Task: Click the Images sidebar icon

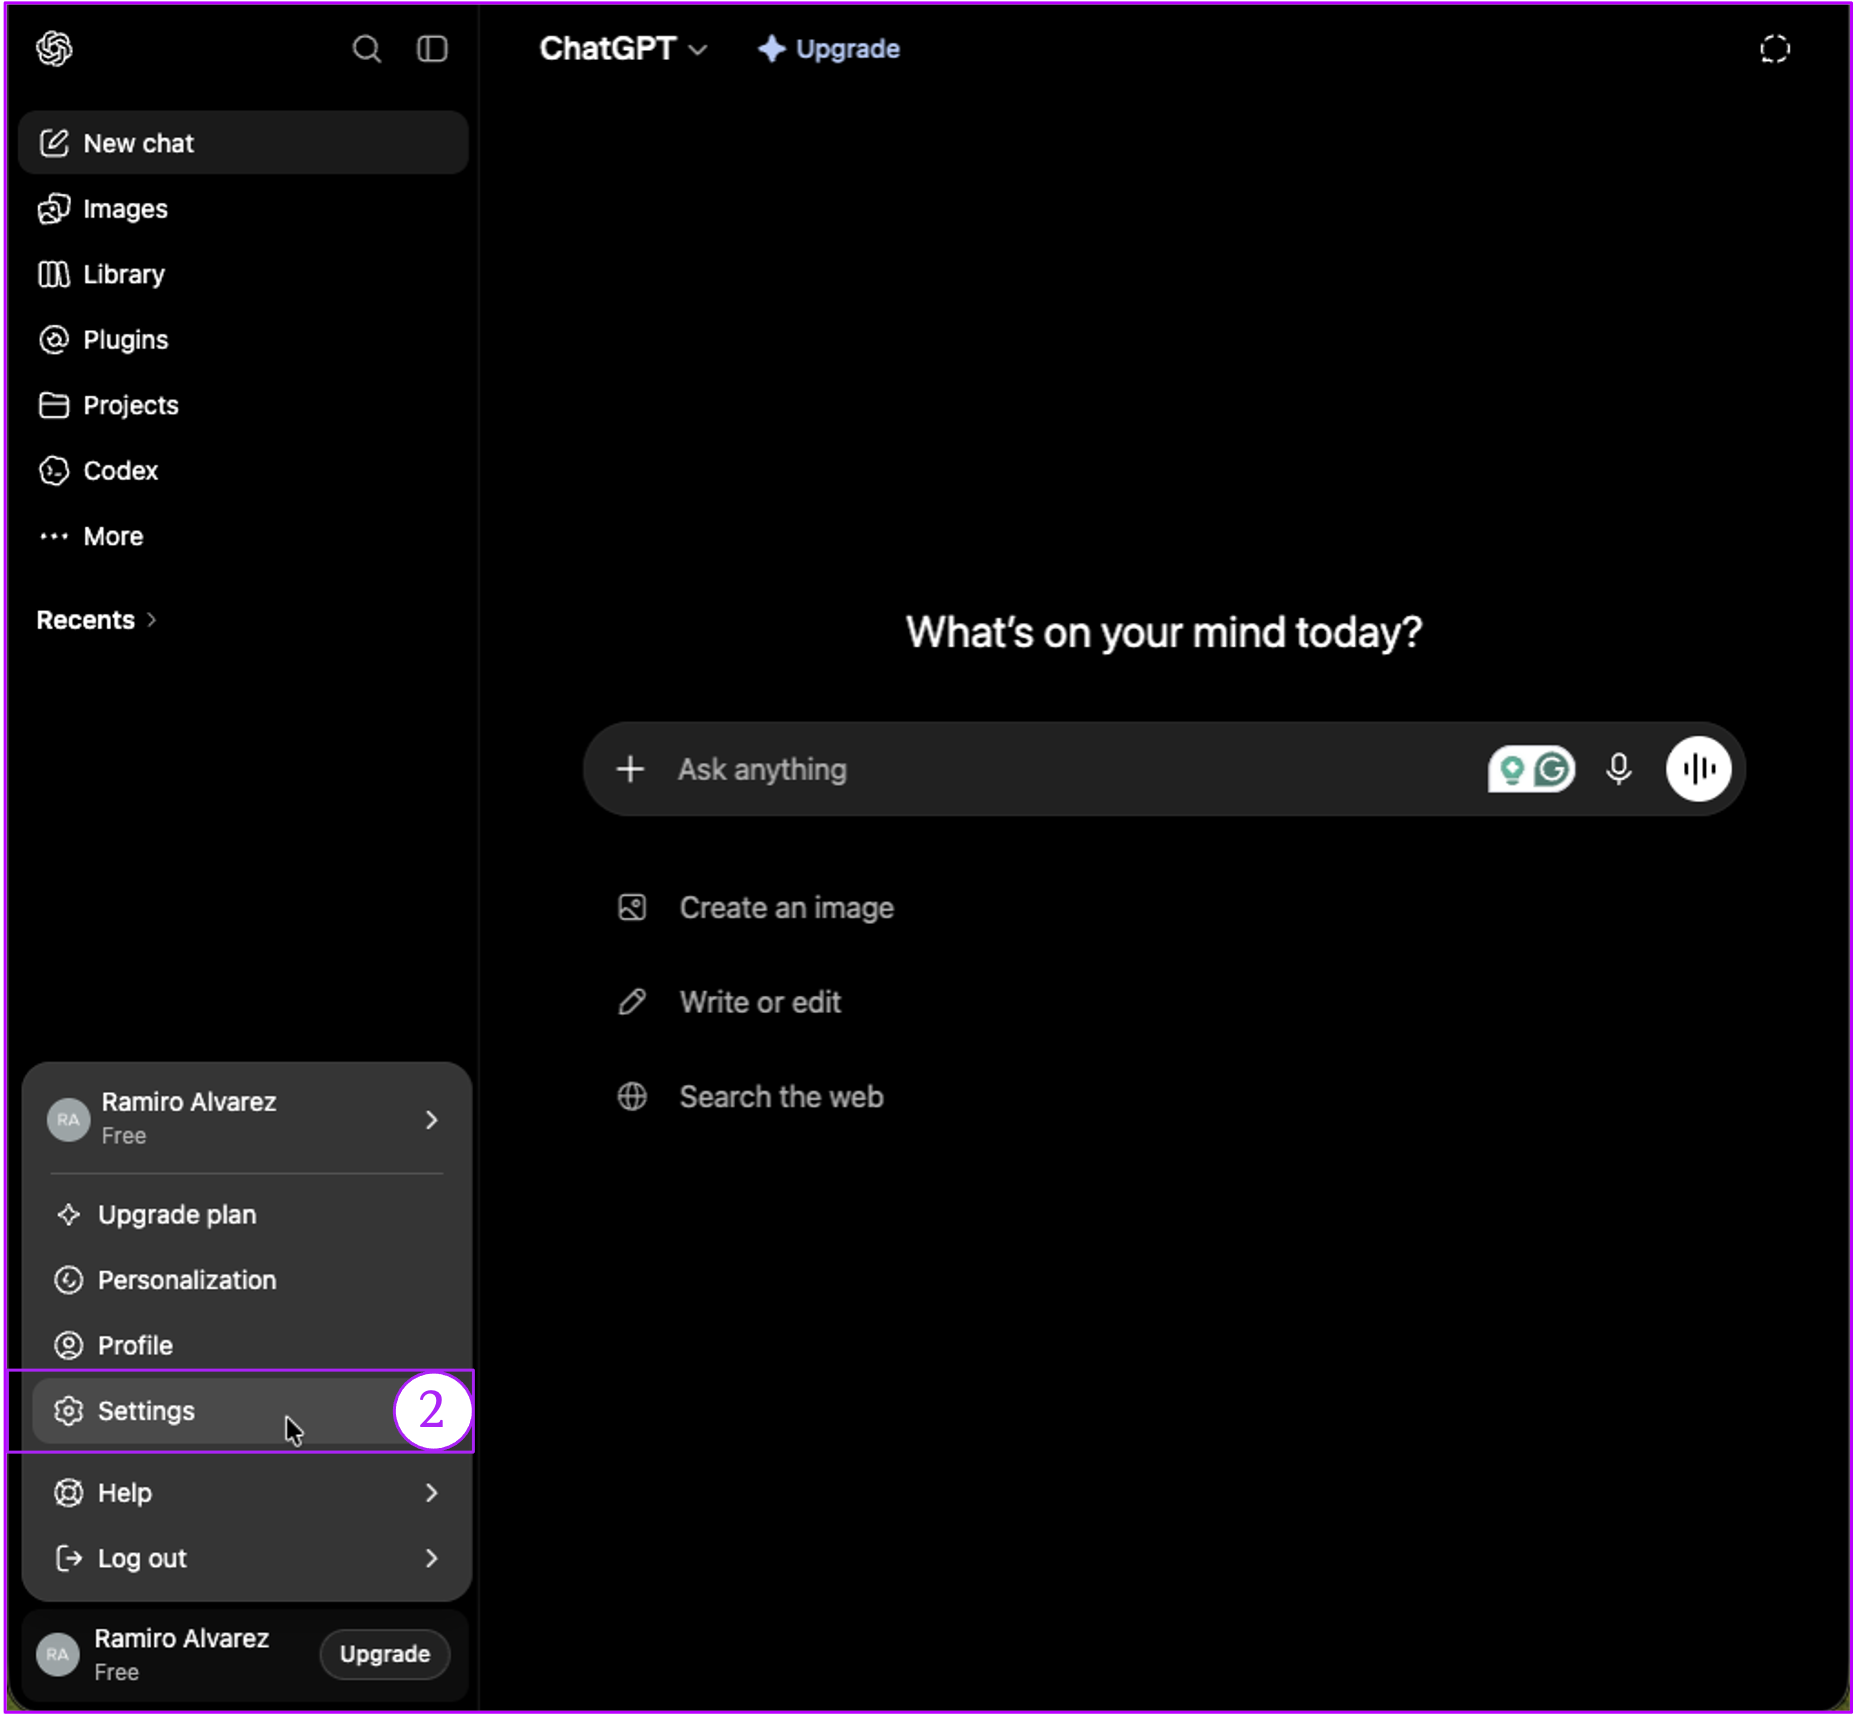Action: 54,209
